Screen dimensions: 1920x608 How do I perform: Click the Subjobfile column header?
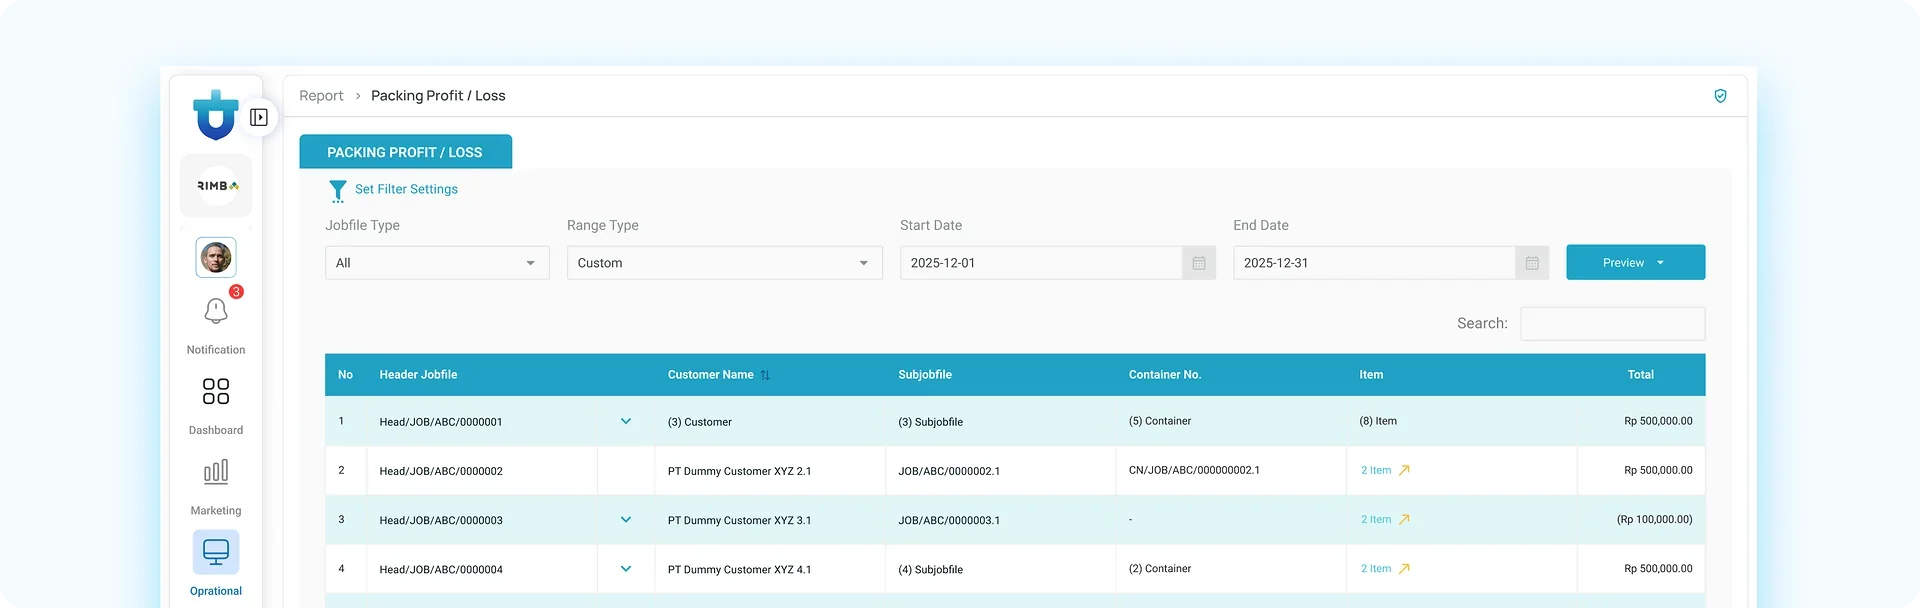click(x=925, y=375)
